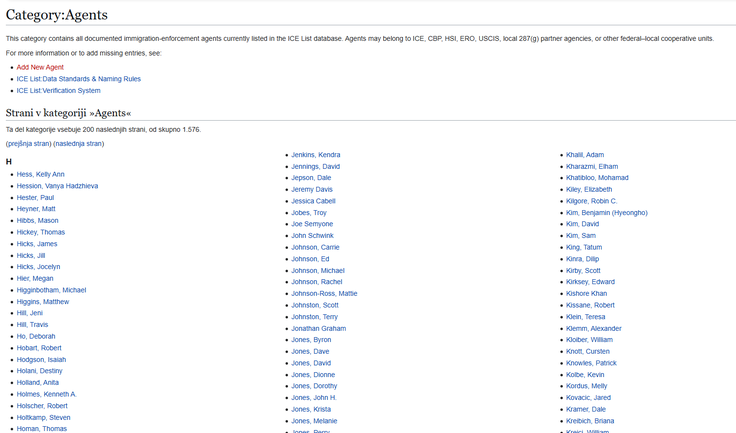This screenshot has width=736, height=433.
Task: Open Hess, Kelly Ann entry
Action: [x=40, y=174]
